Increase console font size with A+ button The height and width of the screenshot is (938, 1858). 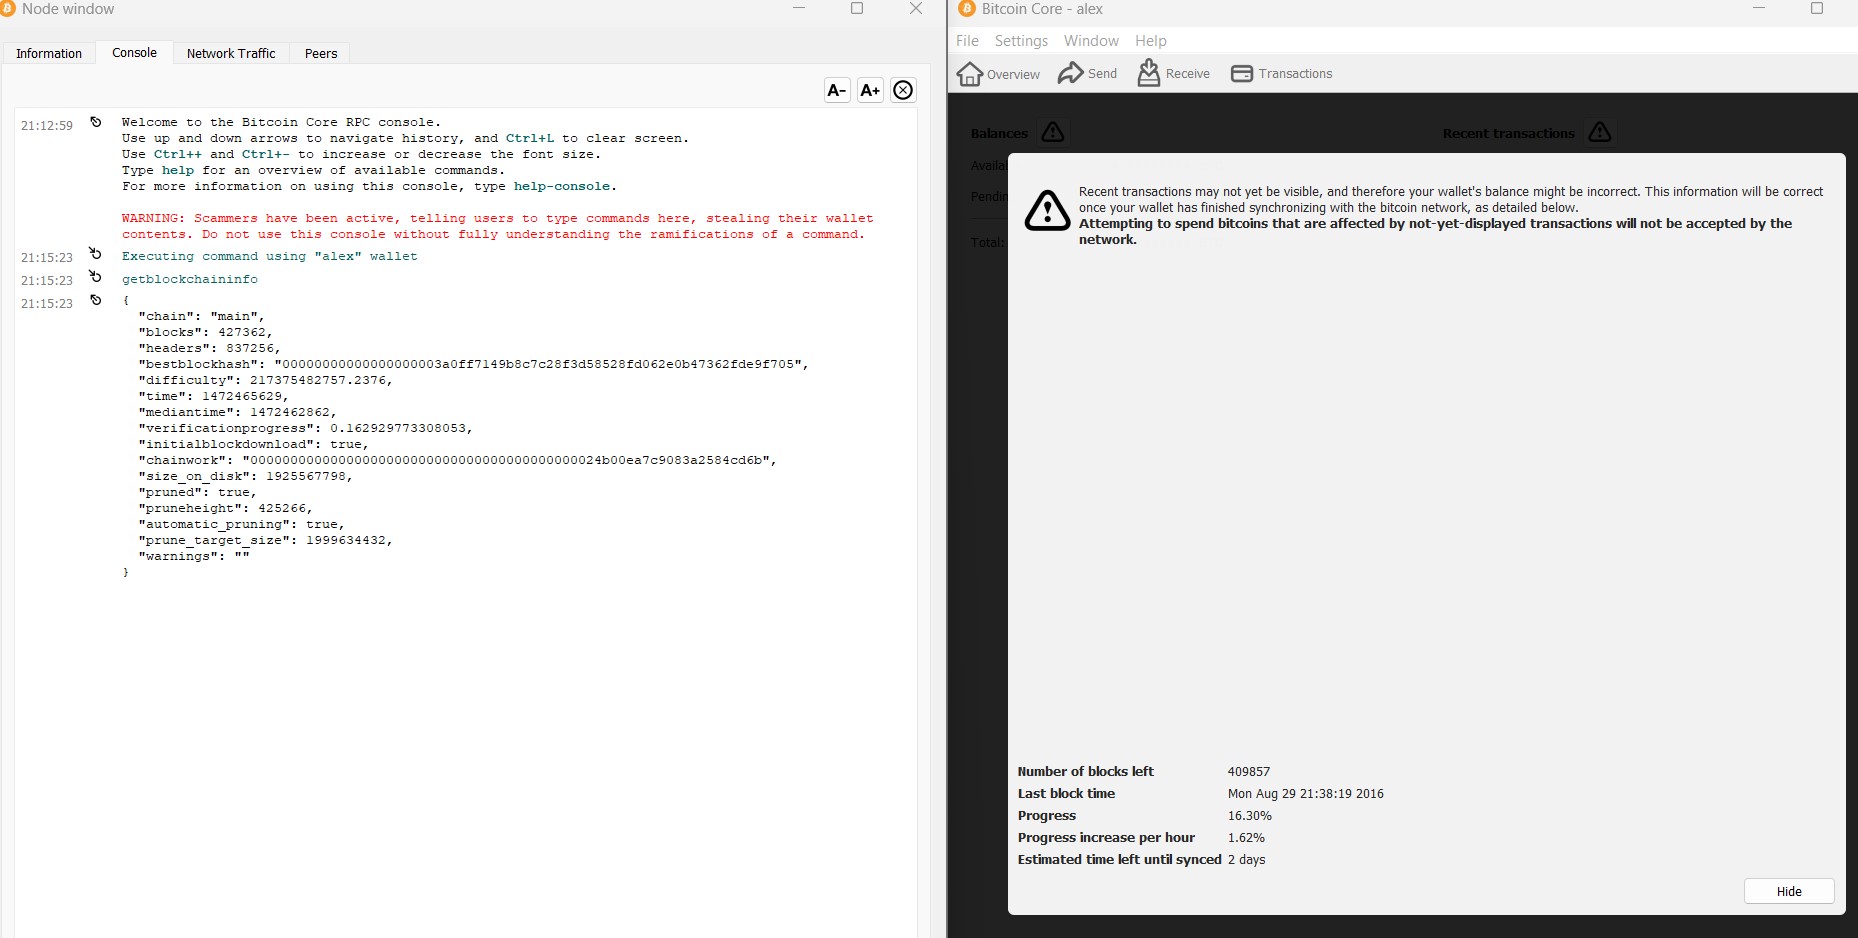[x=870, y=90]
